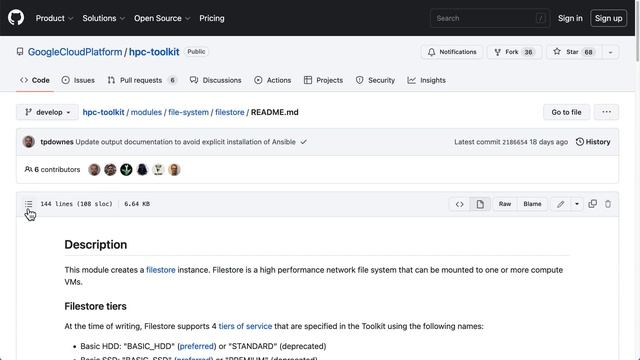Viewport: 640px width, 360px height.
Task: Open hpc-toolkit repository title link
Action: pyautogui.click(x=154, y=52)
